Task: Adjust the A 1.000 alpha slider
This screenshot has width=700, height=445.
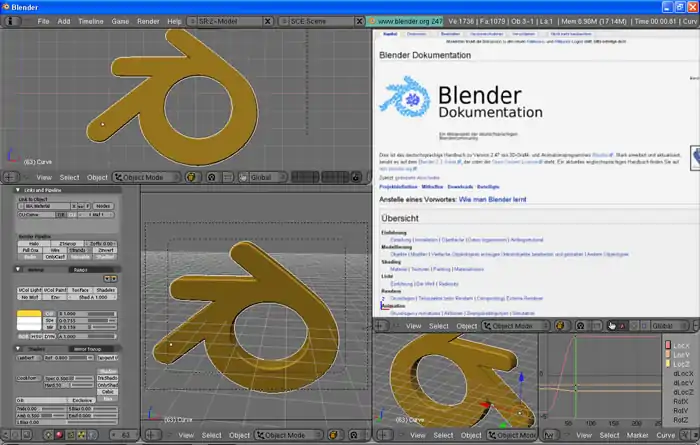Action: tap(87, 336)
